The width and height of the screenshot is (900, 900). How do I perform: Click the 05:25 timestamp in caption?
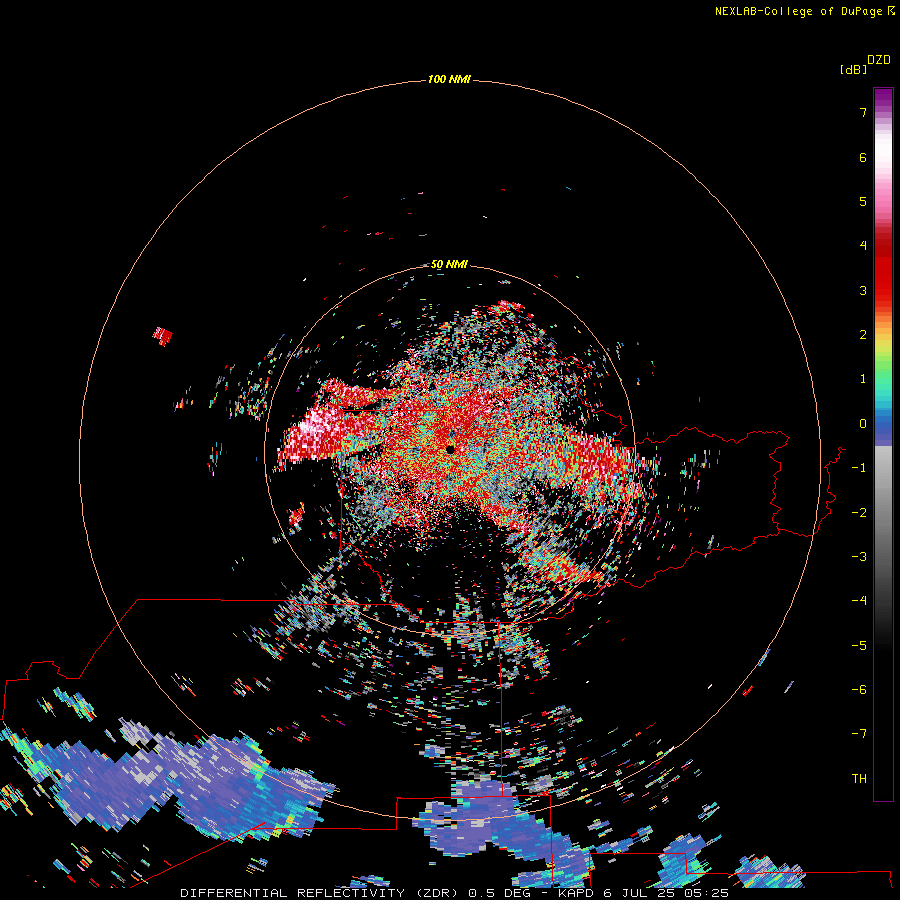[706, 893]
